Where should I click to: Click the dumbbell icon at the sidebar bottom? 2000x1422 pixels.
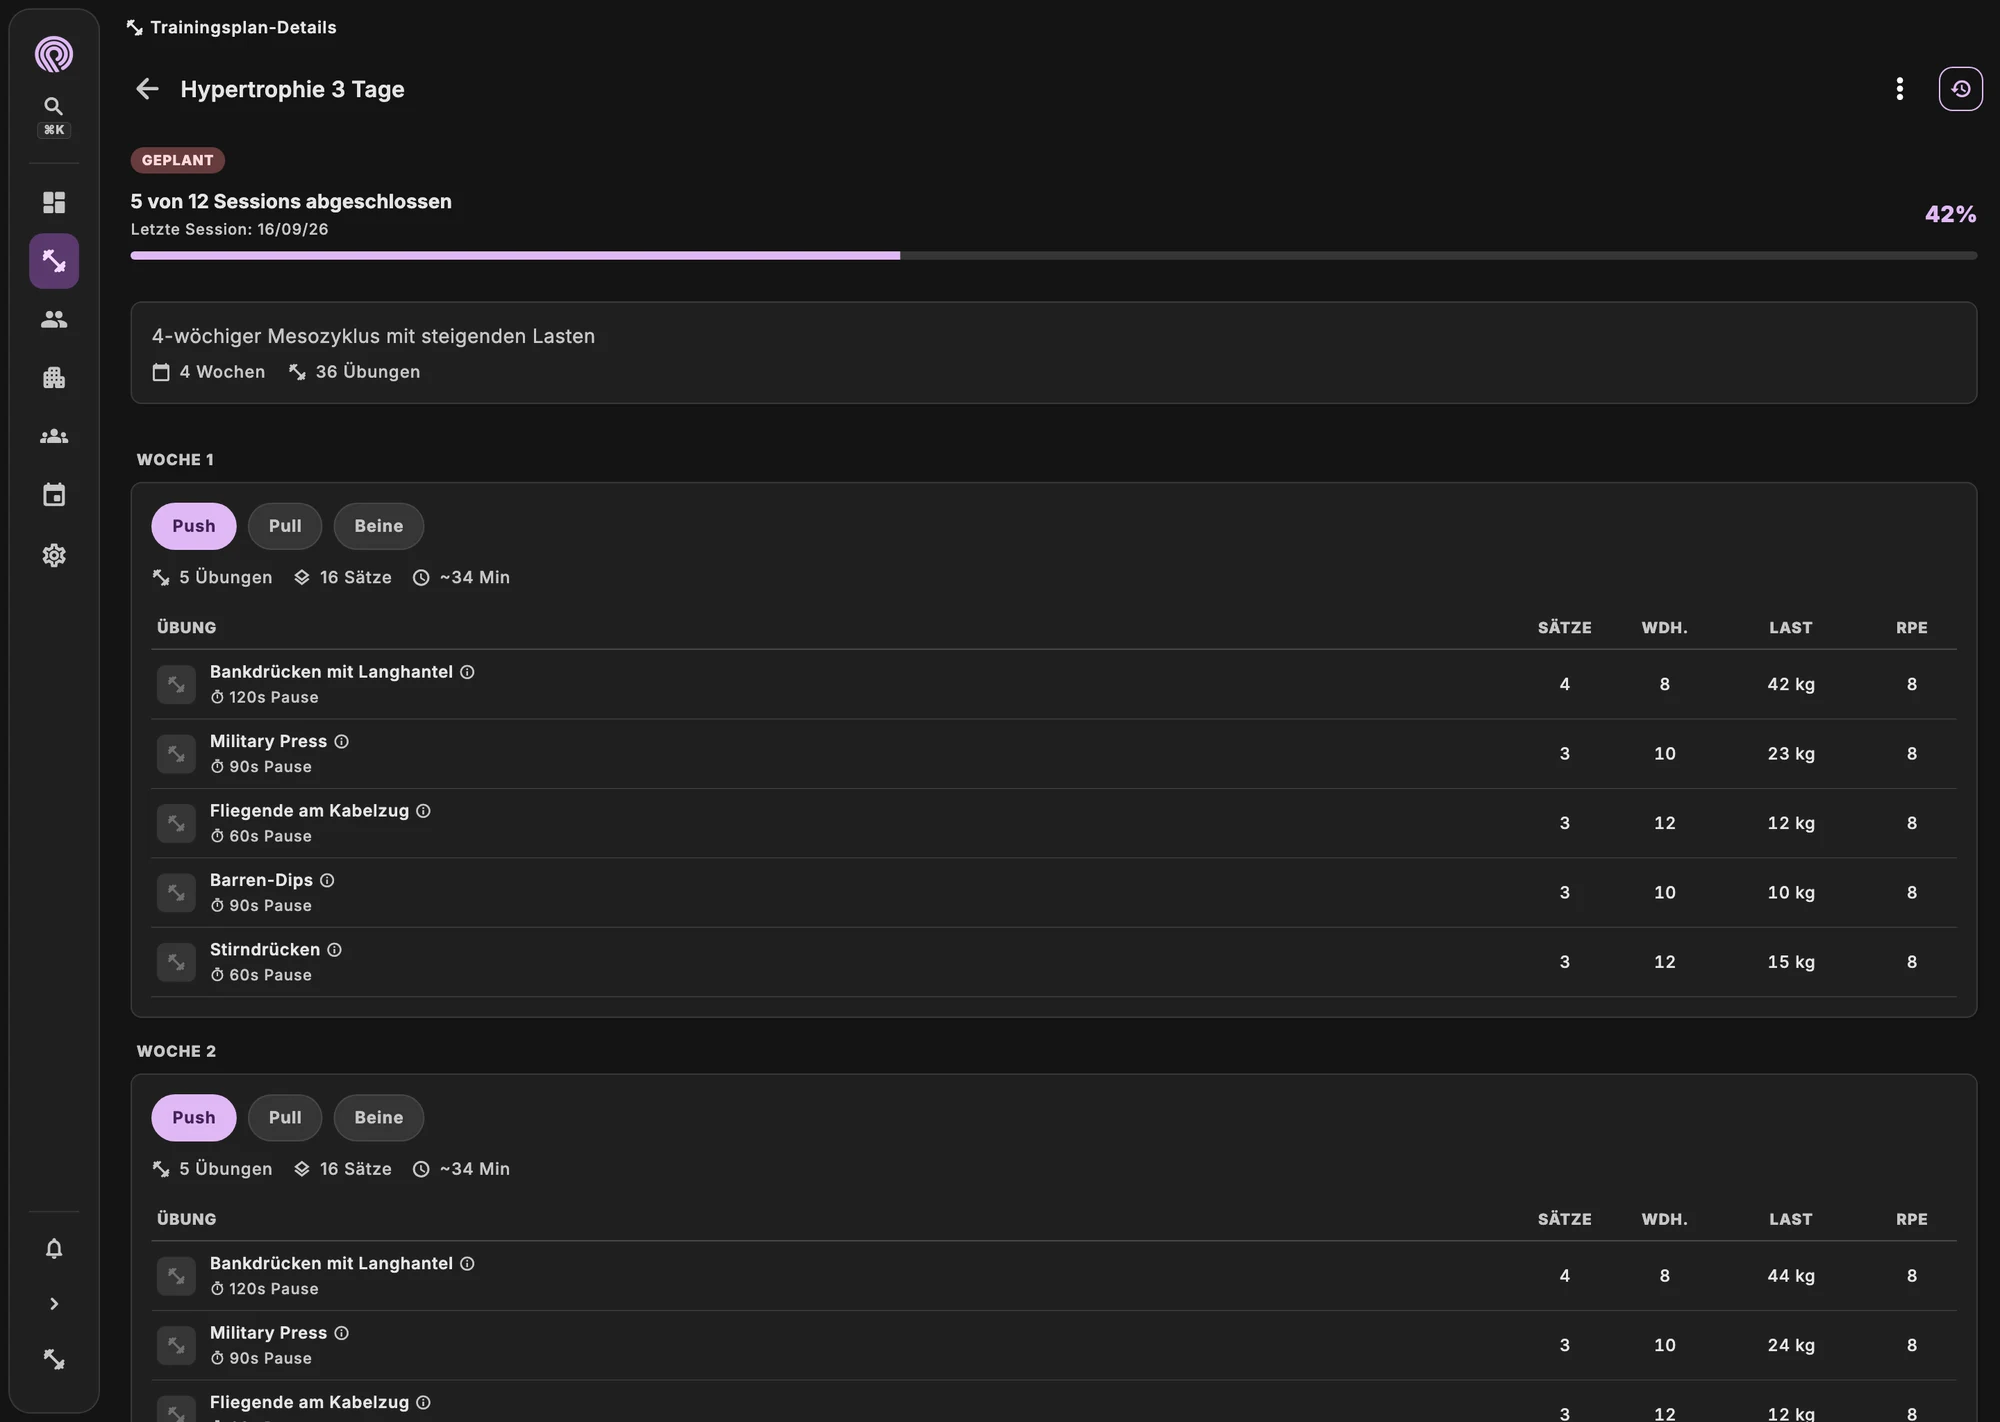(x=54, y=1360)
